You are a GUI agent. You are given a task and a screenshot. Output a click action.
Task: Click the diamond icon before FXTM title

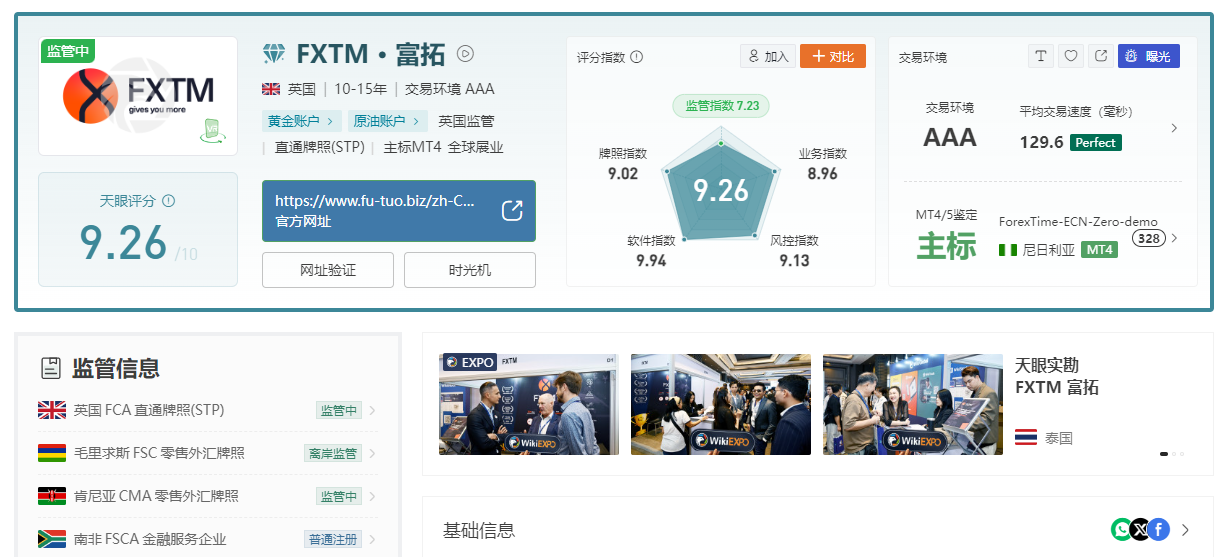click(x=274, y=54)
